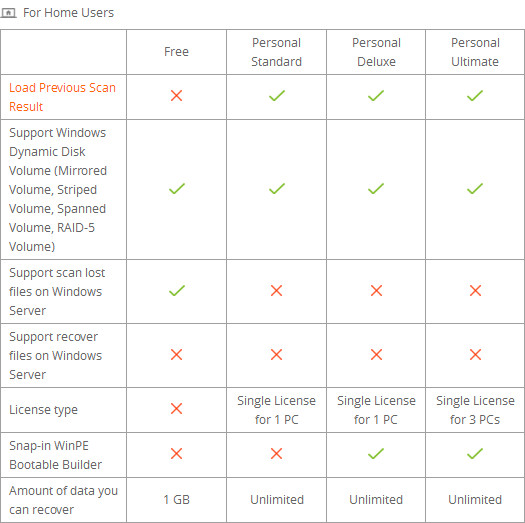This screenshot has height=523, width=525.
Task: Click green check for Personal Standard Load Previous Scan
Action: pos(277,96)
